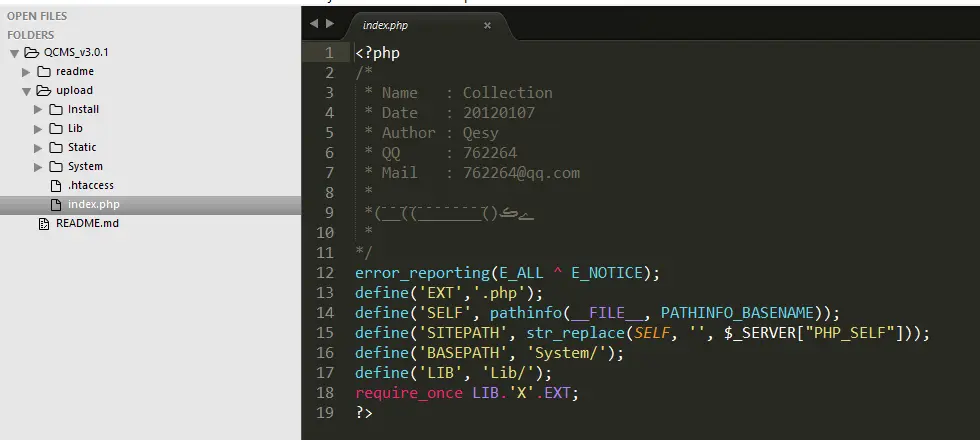
Task: Expand the Static folder arrow
Action: point(38,148)
